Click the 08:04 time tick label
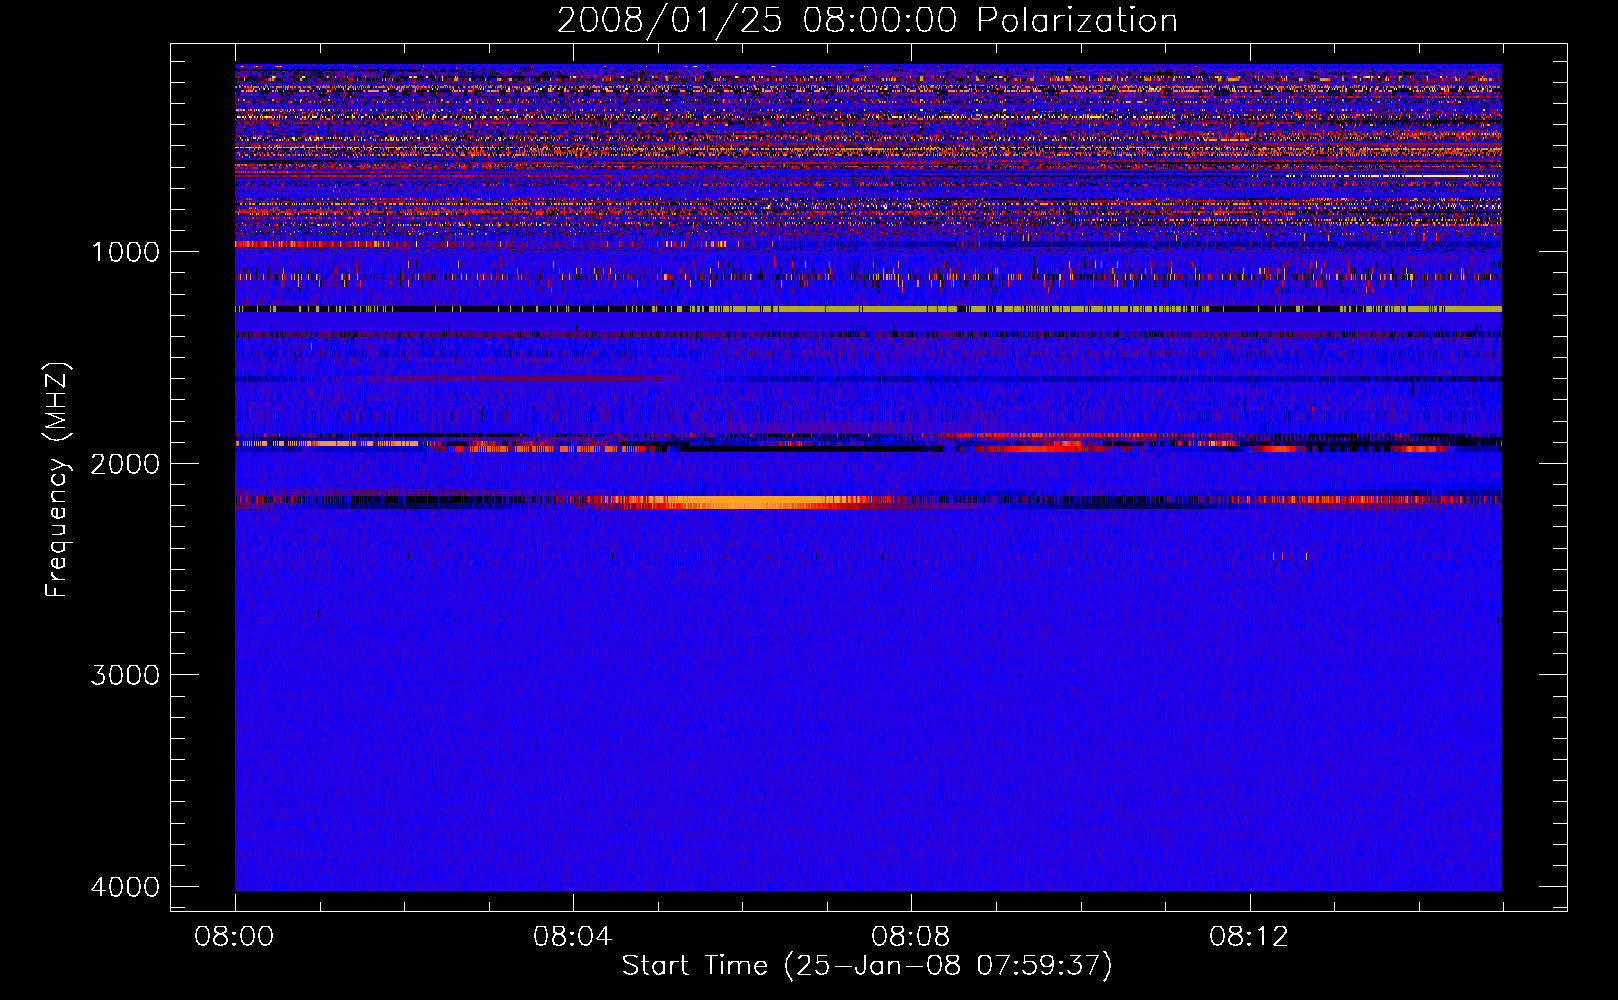The width and height of the screenshot is (1618, 1000). pos(572,937)
